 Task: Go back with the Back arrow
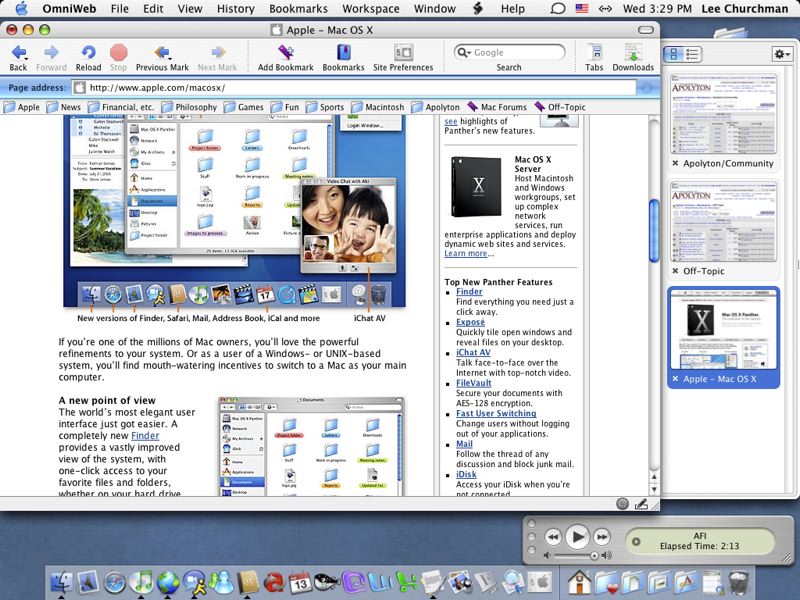tap(18, 52)
